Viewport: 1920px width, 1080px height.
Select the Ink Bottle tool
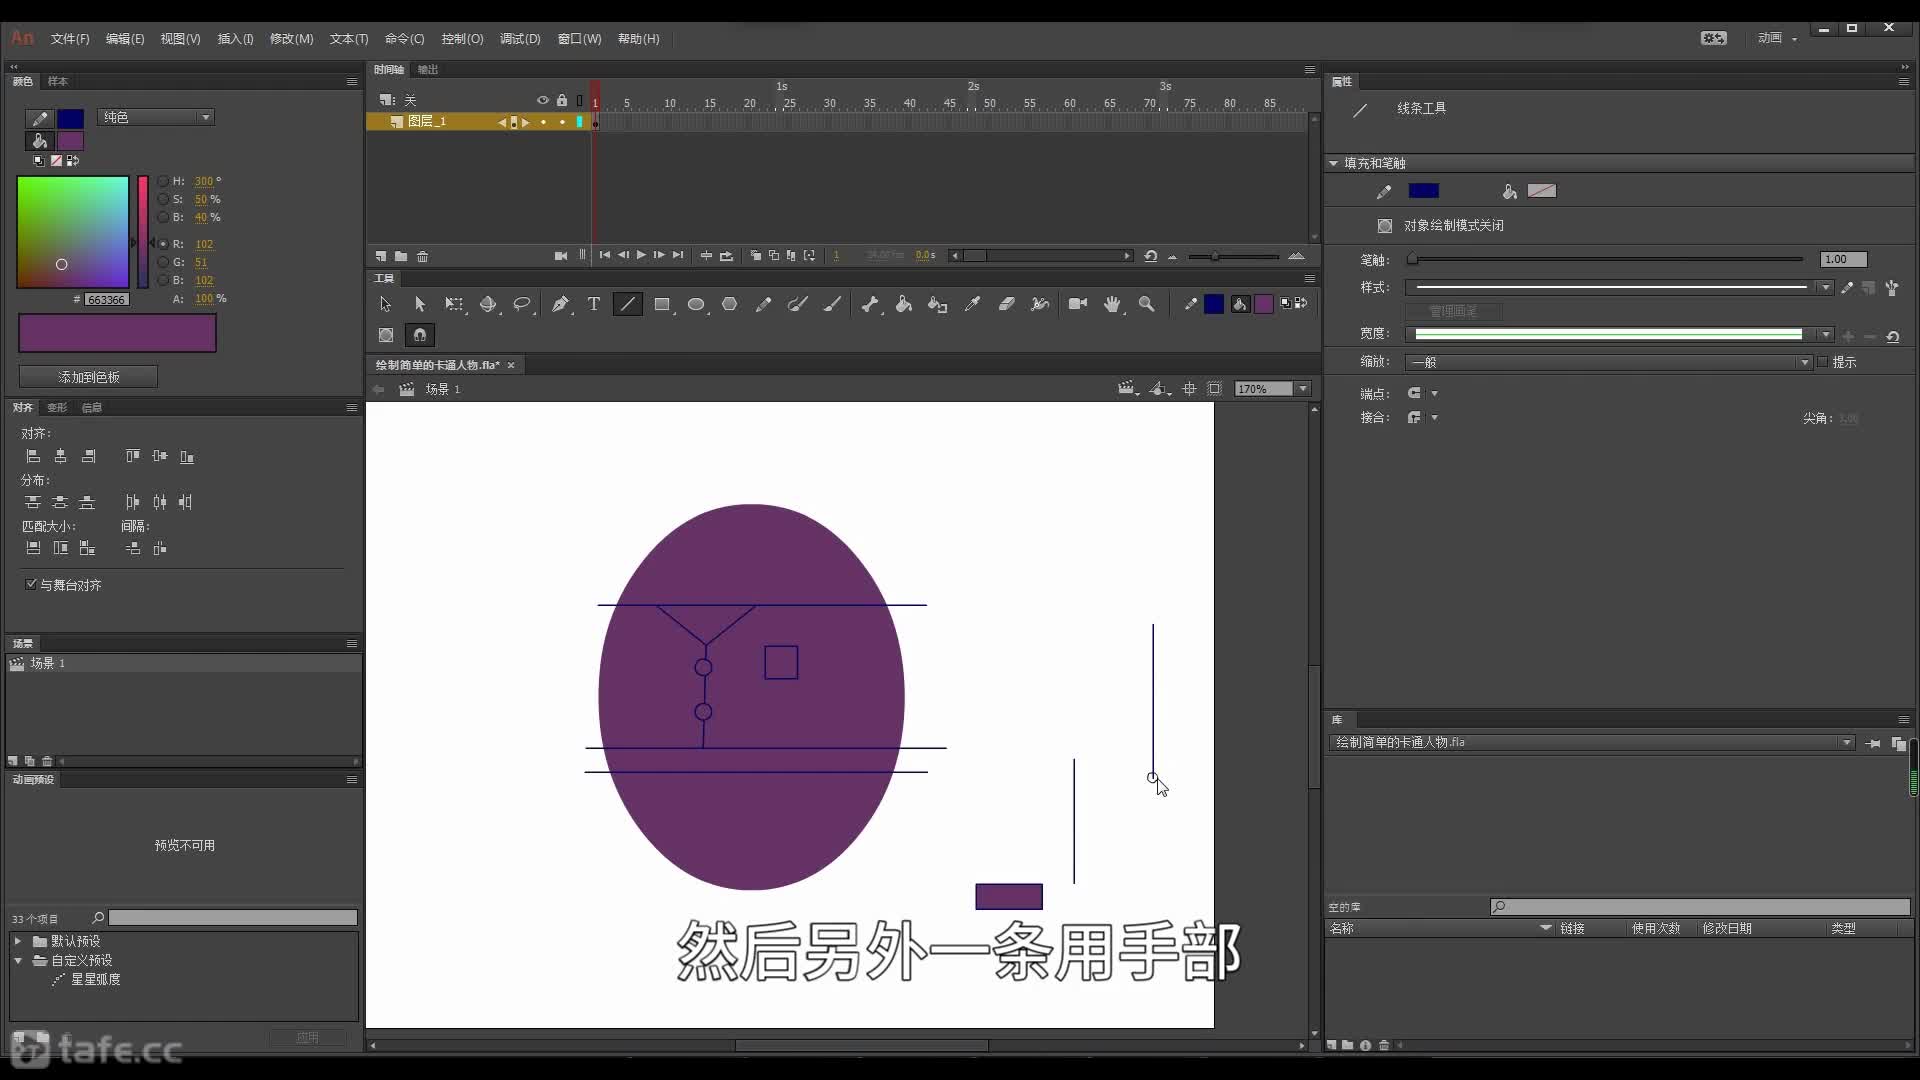[938, 304]
